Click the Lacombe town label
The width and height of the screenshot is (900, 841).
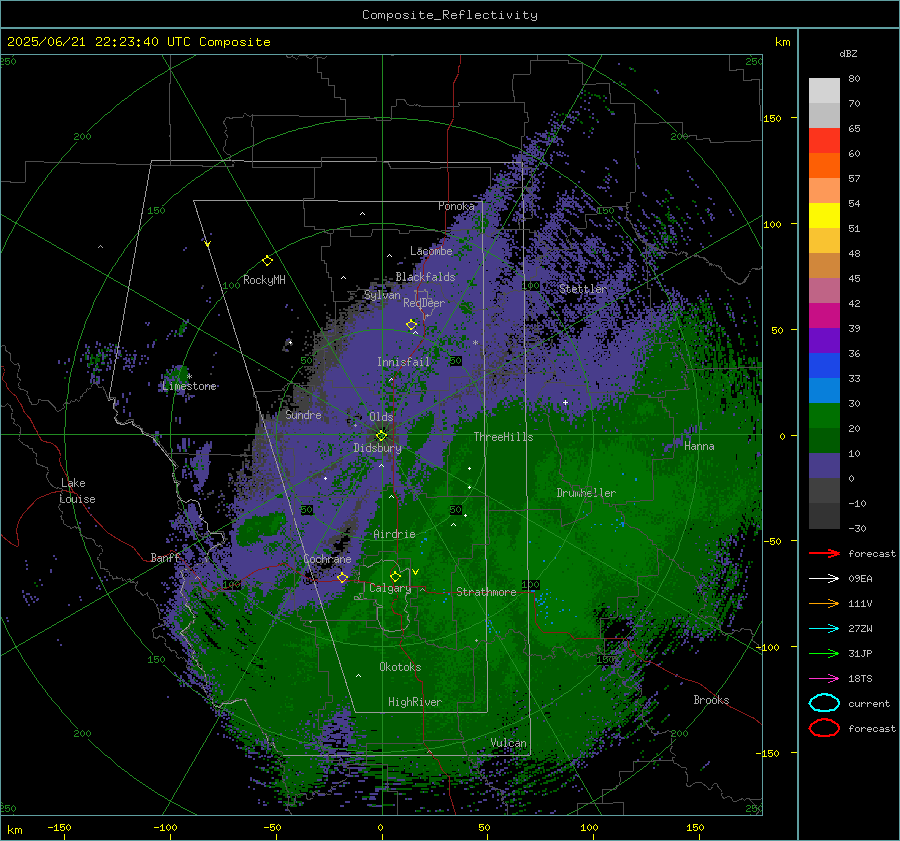pos(431,251)
